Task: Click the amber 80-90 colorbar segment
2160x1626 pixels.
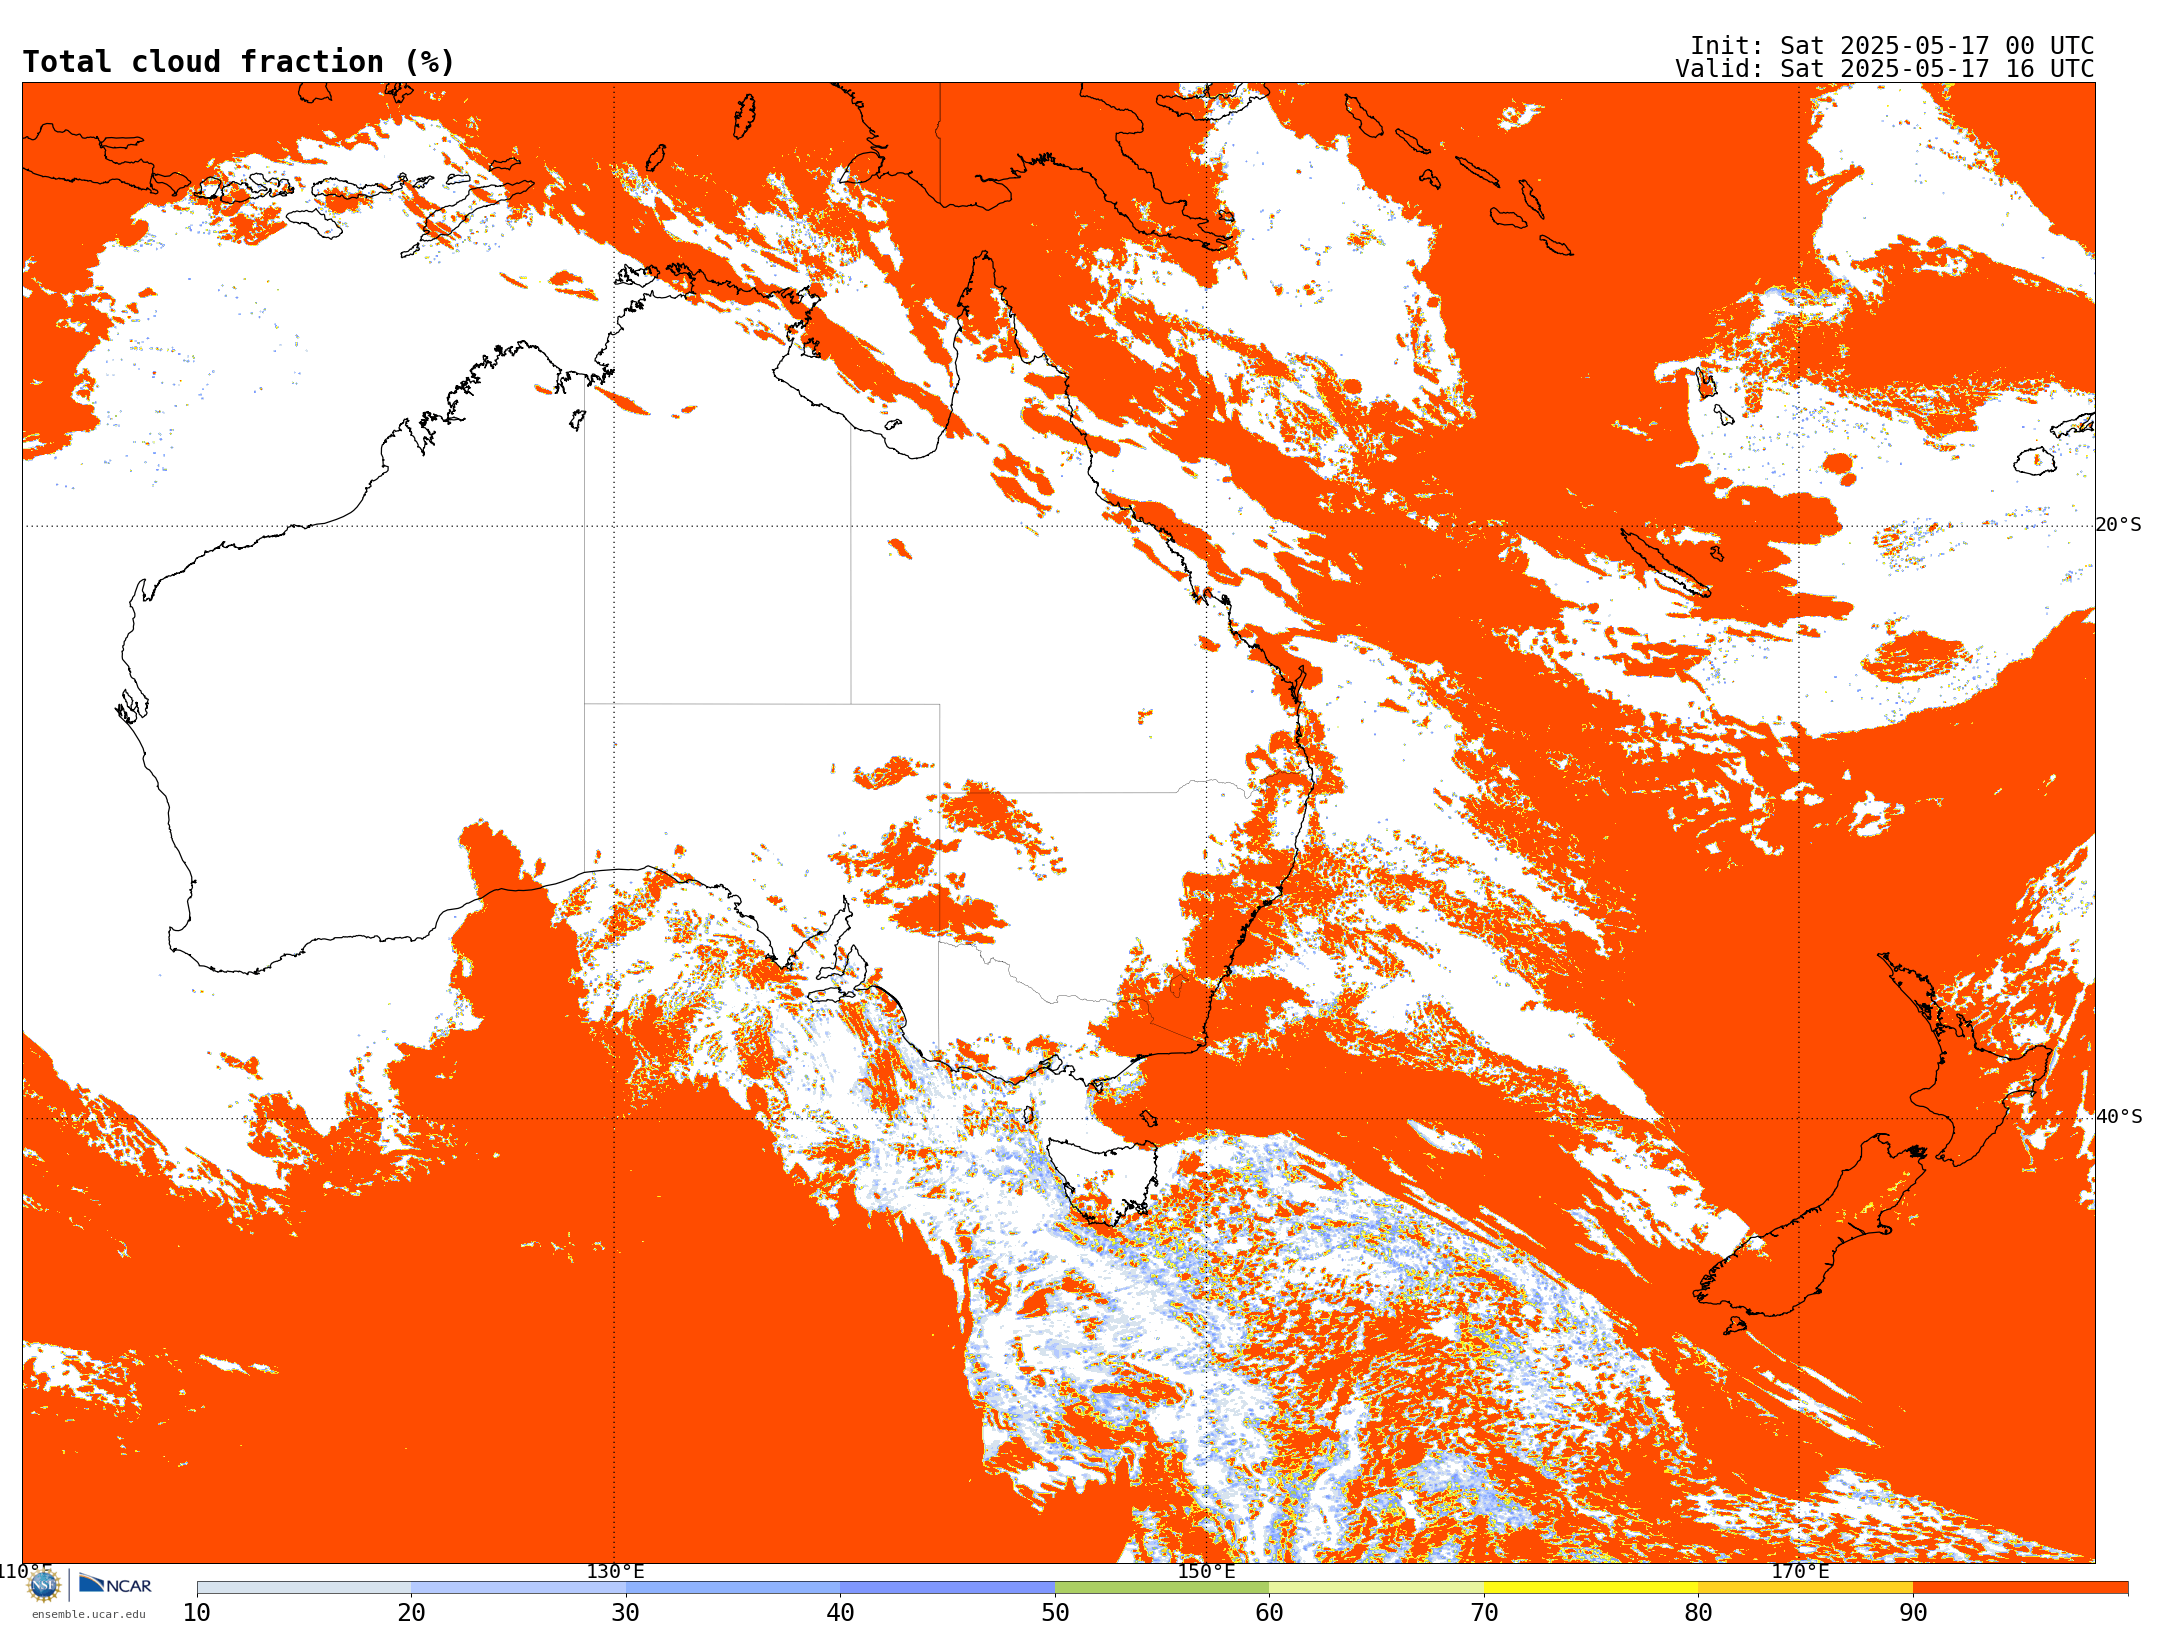Action: [1806, 1588]
